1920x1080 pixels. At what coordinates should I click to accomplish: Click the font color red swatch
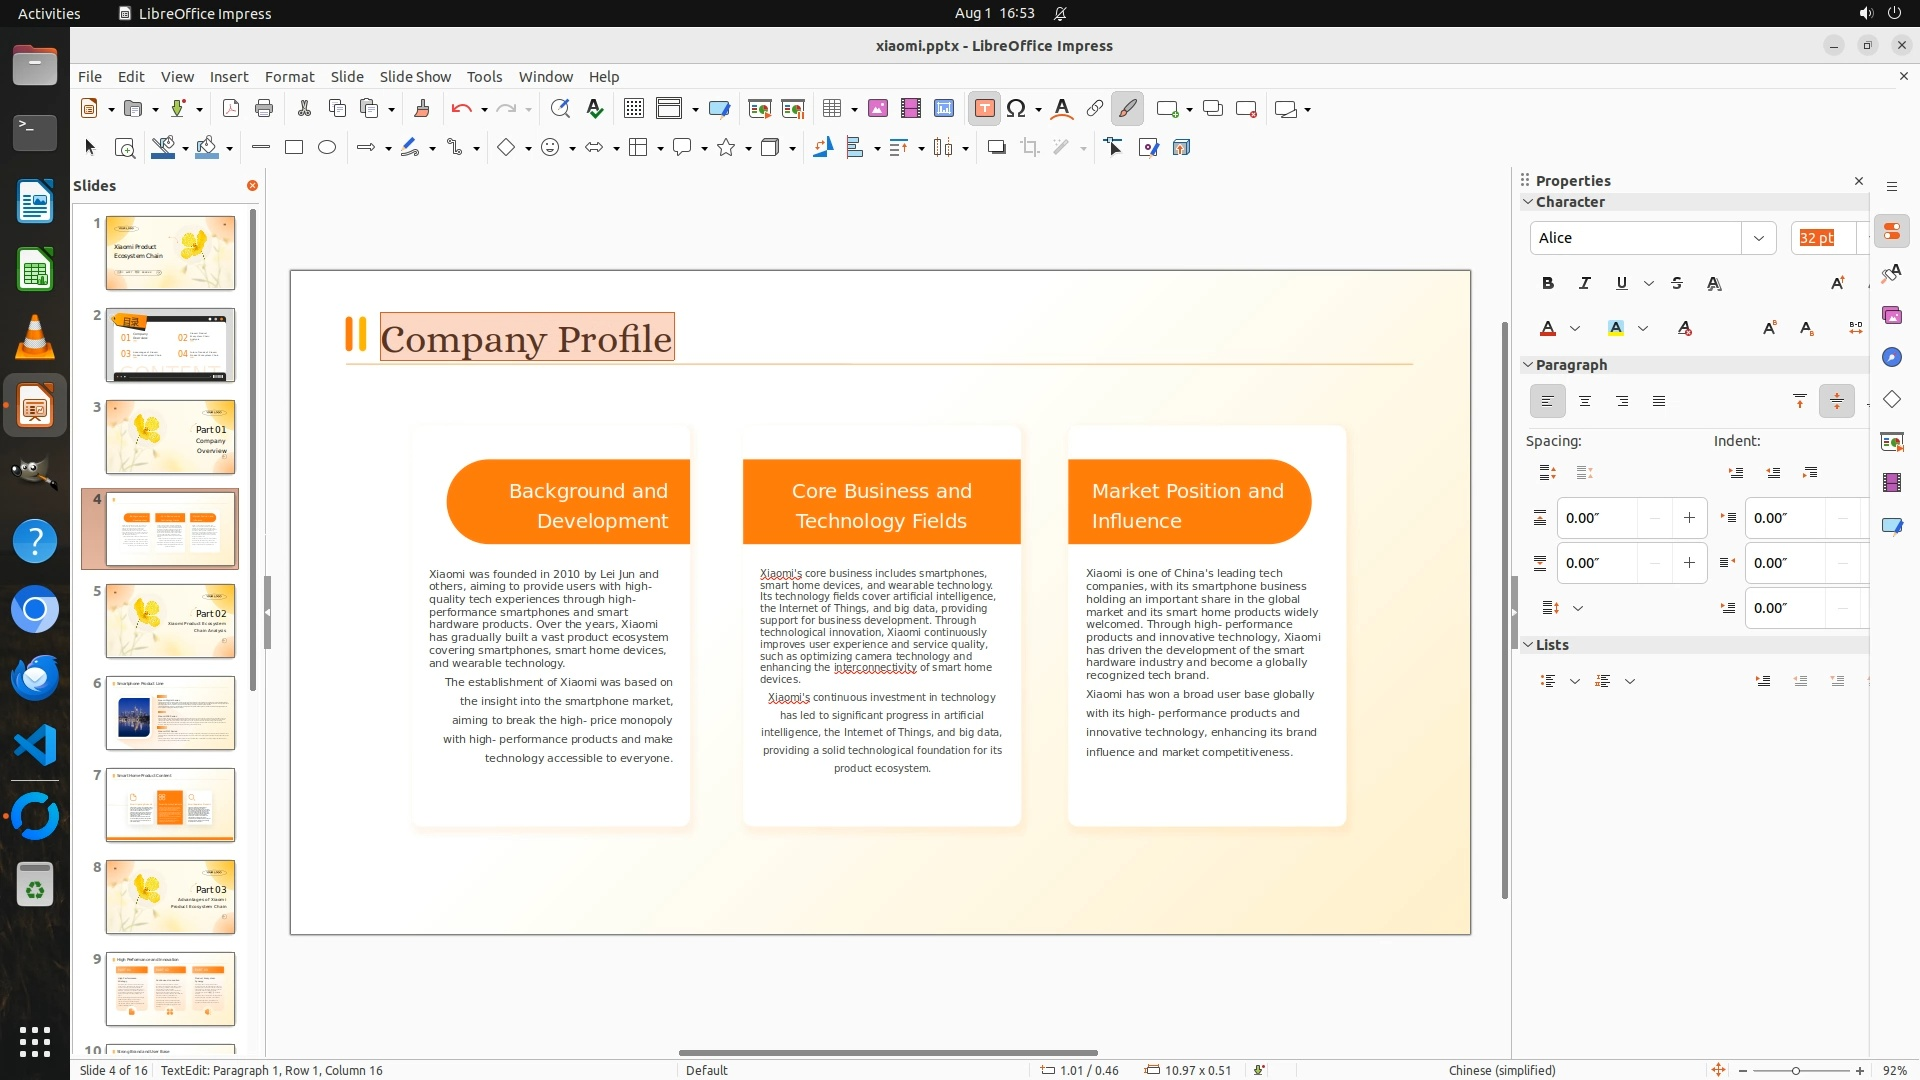pyautogui.click(x=1548, y=329)
